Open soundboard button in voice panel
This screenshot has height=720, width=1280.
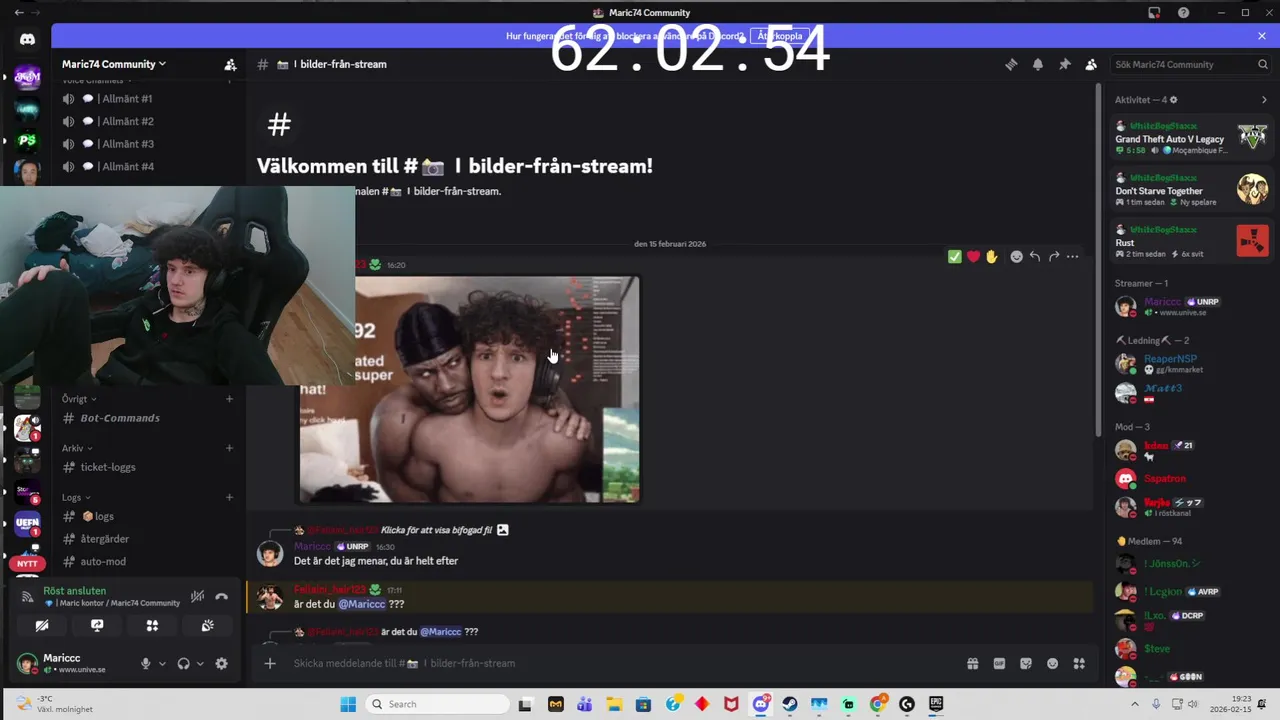coord(207,626)
